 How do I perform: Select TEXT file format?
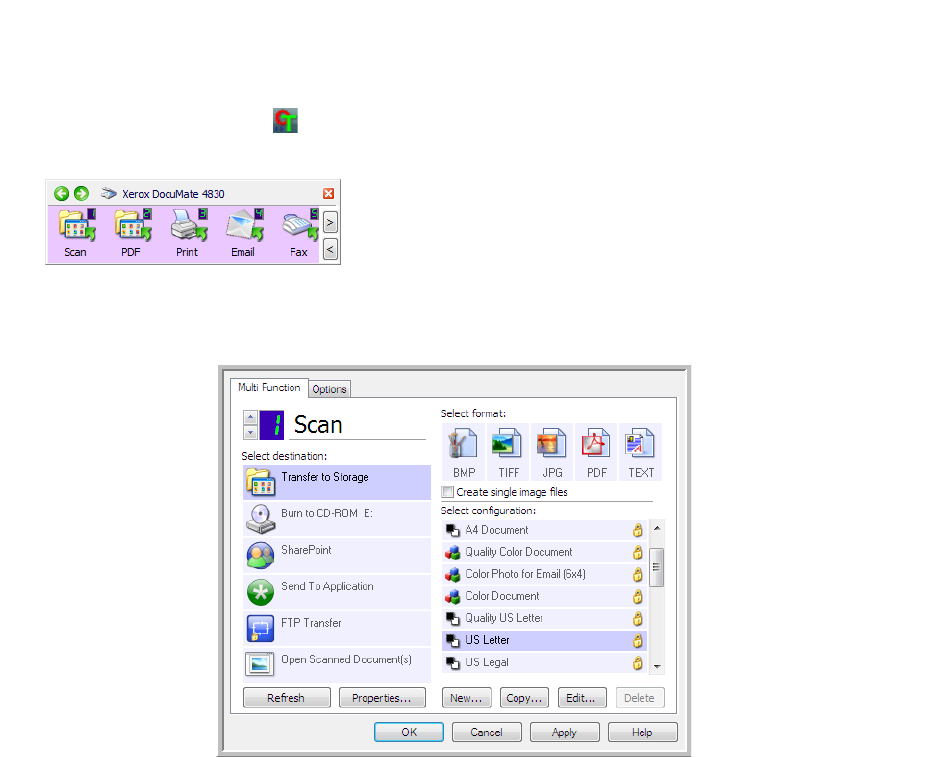point(641,452)
